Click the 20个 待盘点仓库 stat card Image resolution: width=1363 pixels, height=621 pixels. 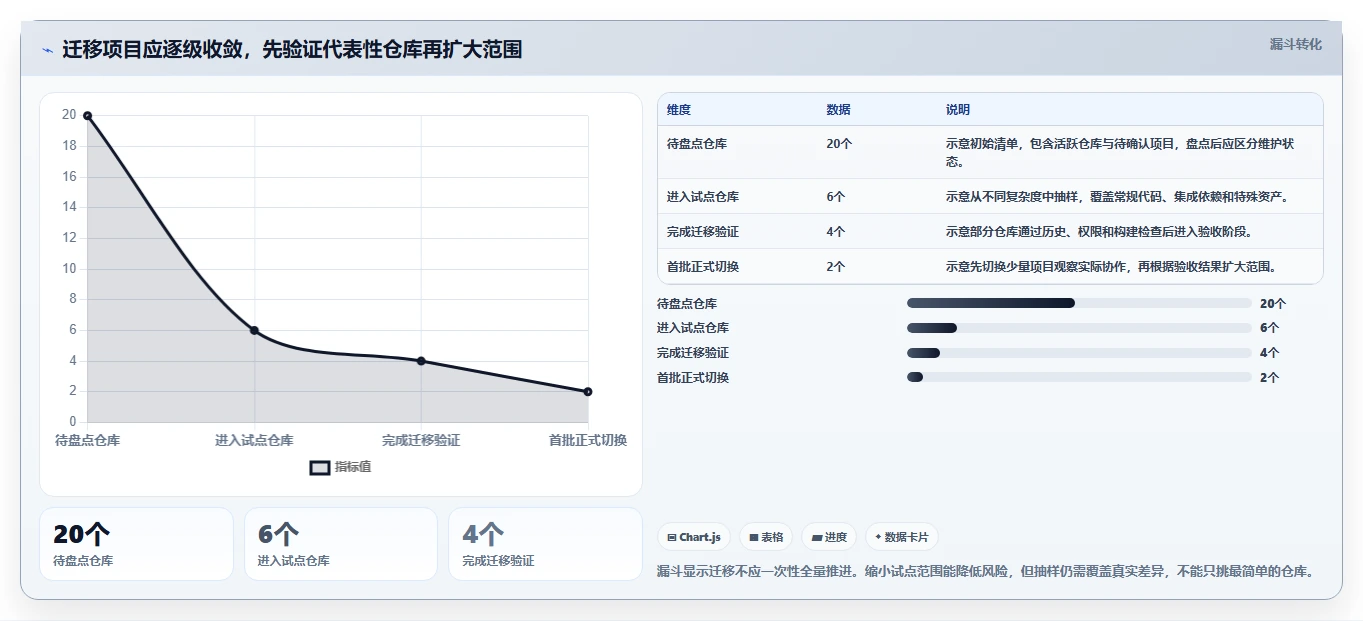[136, 544]
